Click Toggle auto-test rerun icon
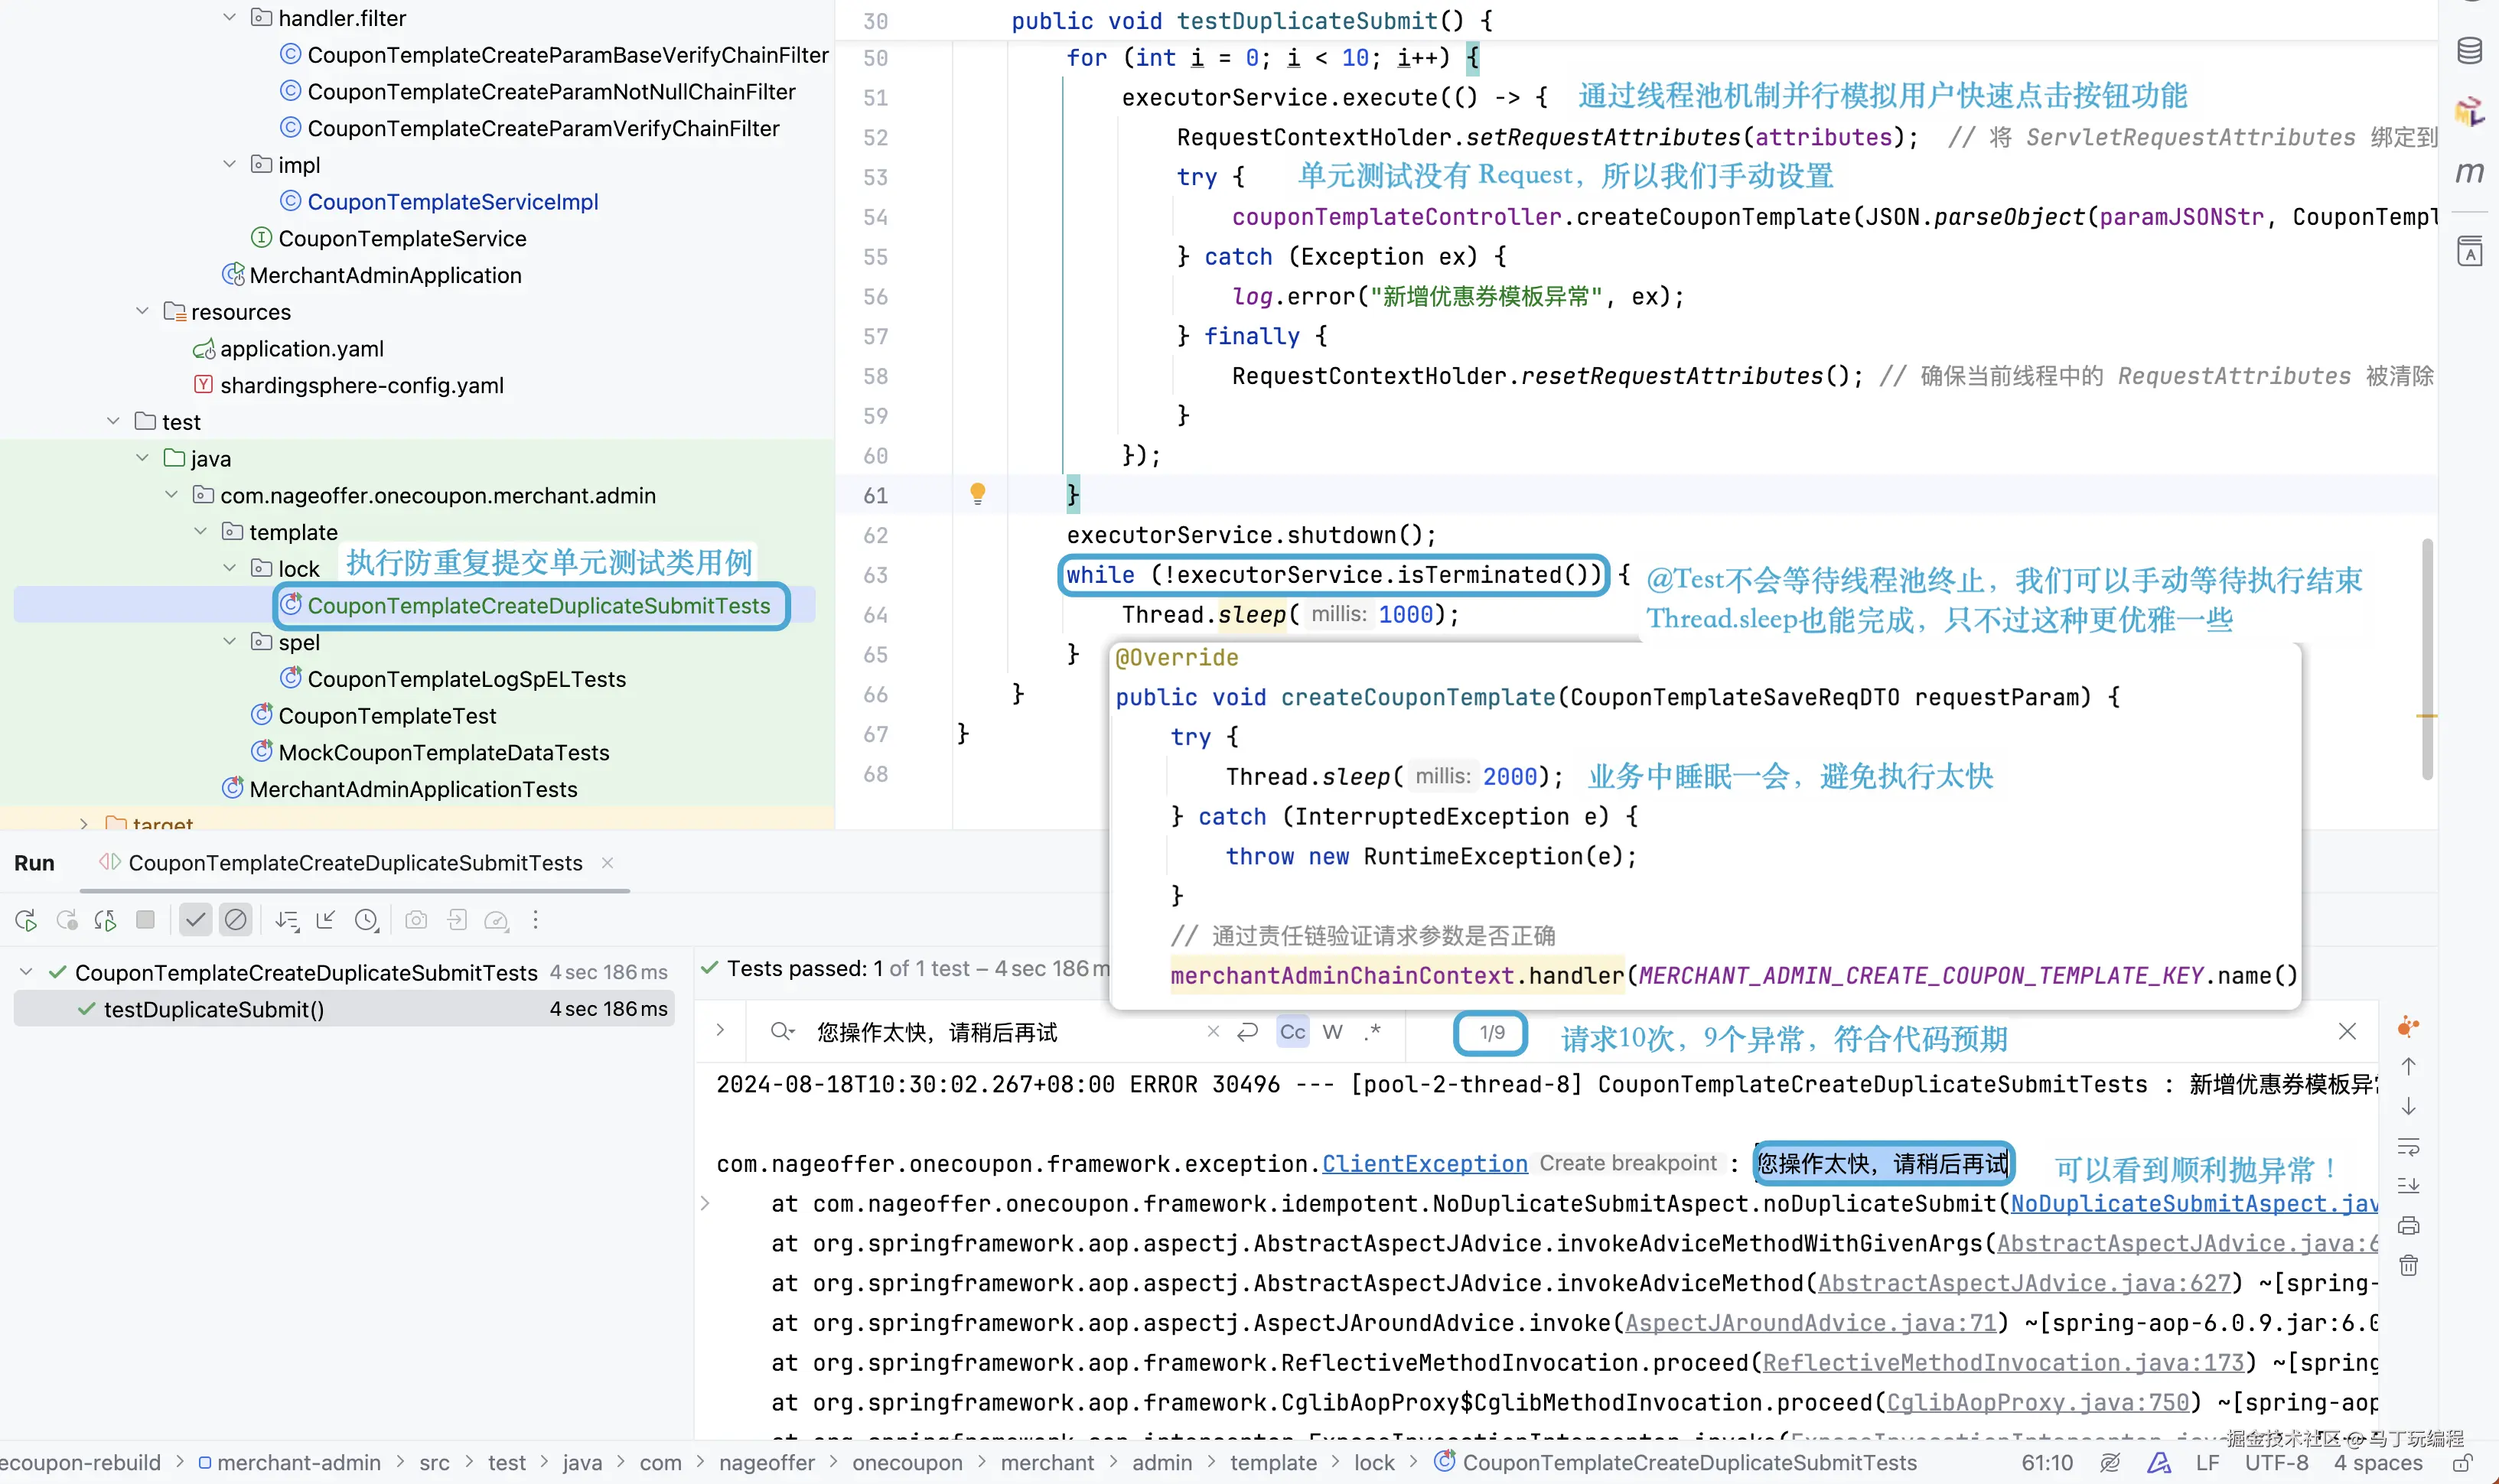This screenshot has width=2499, height=1484. [x=105, y=920]
